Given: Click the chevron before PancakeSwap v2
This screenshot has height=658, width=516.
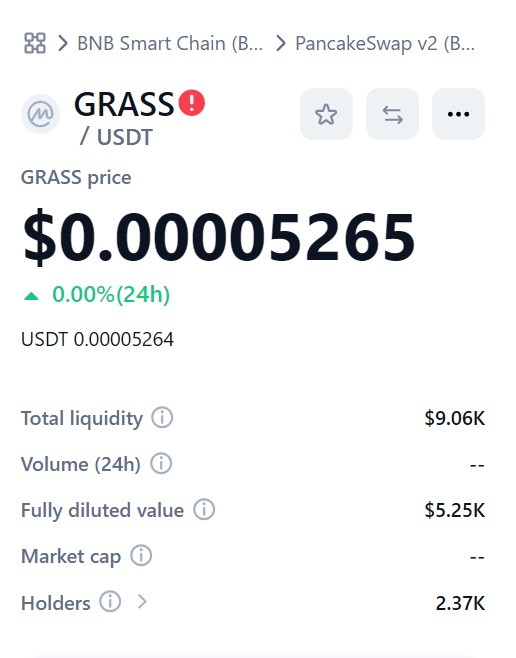Looking at the screenshot, I should pos(280,43).
